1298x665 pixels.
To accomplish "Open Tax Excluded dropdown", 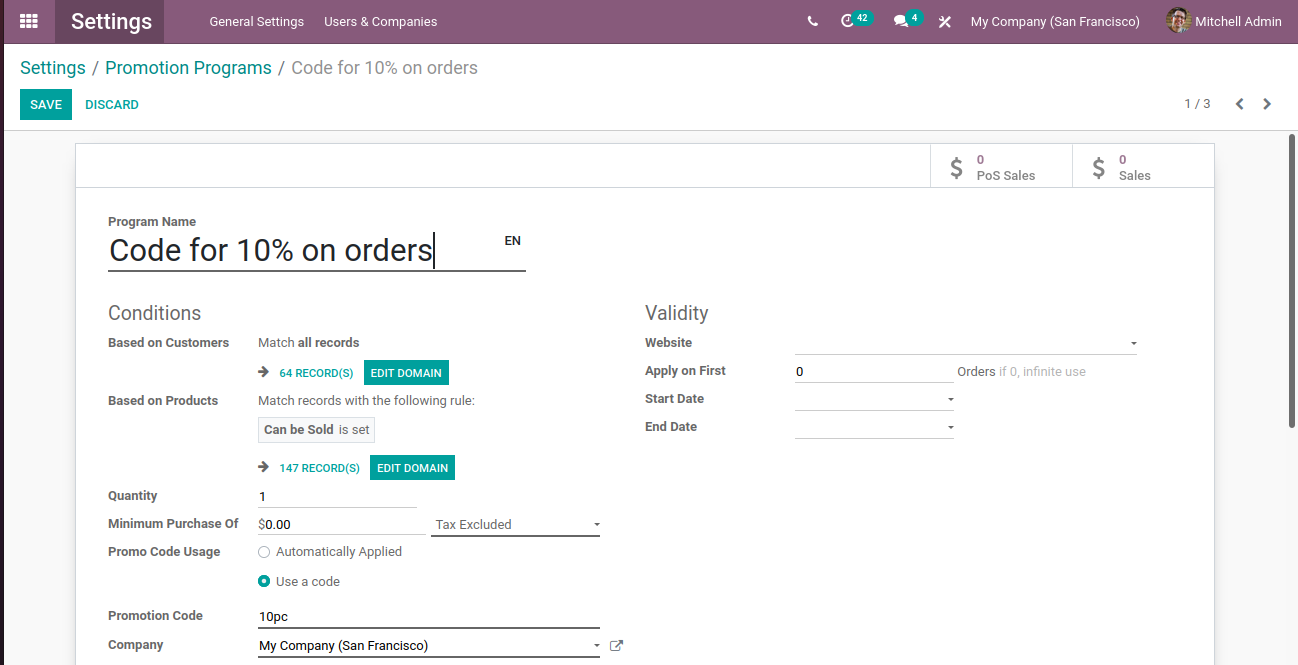I will click(515, 524).
